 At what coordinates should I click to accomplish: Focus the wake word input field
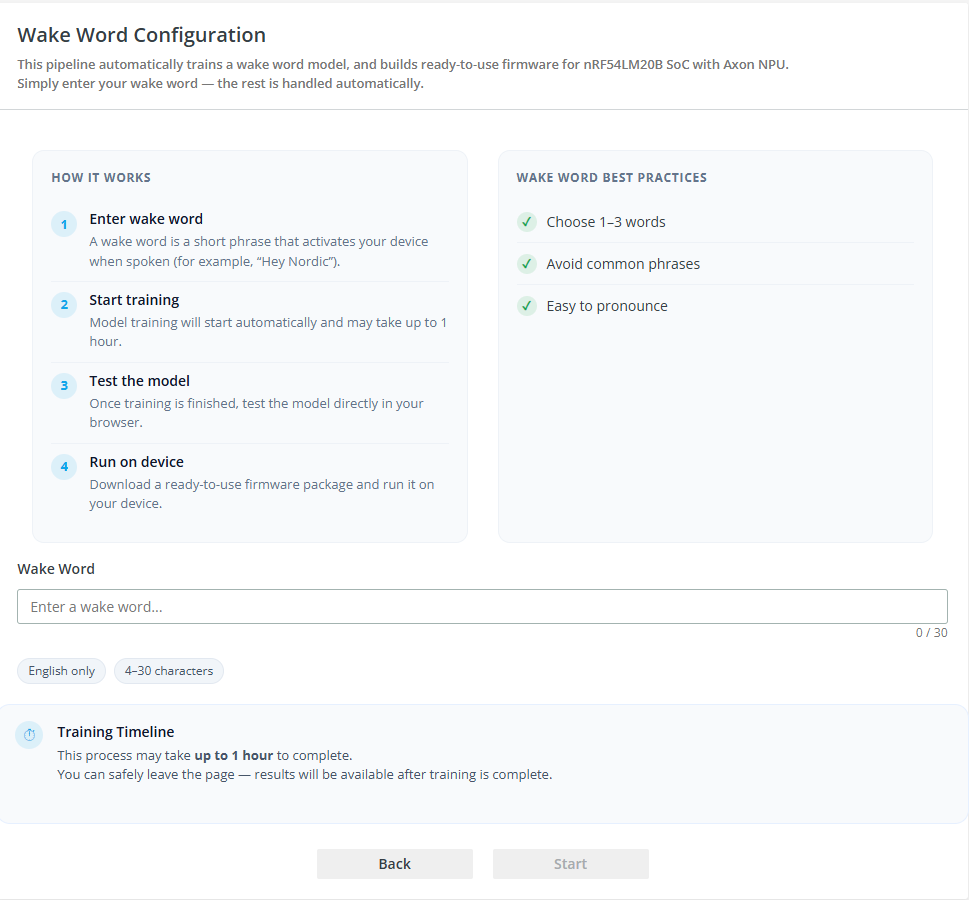[x=482, y=607]
